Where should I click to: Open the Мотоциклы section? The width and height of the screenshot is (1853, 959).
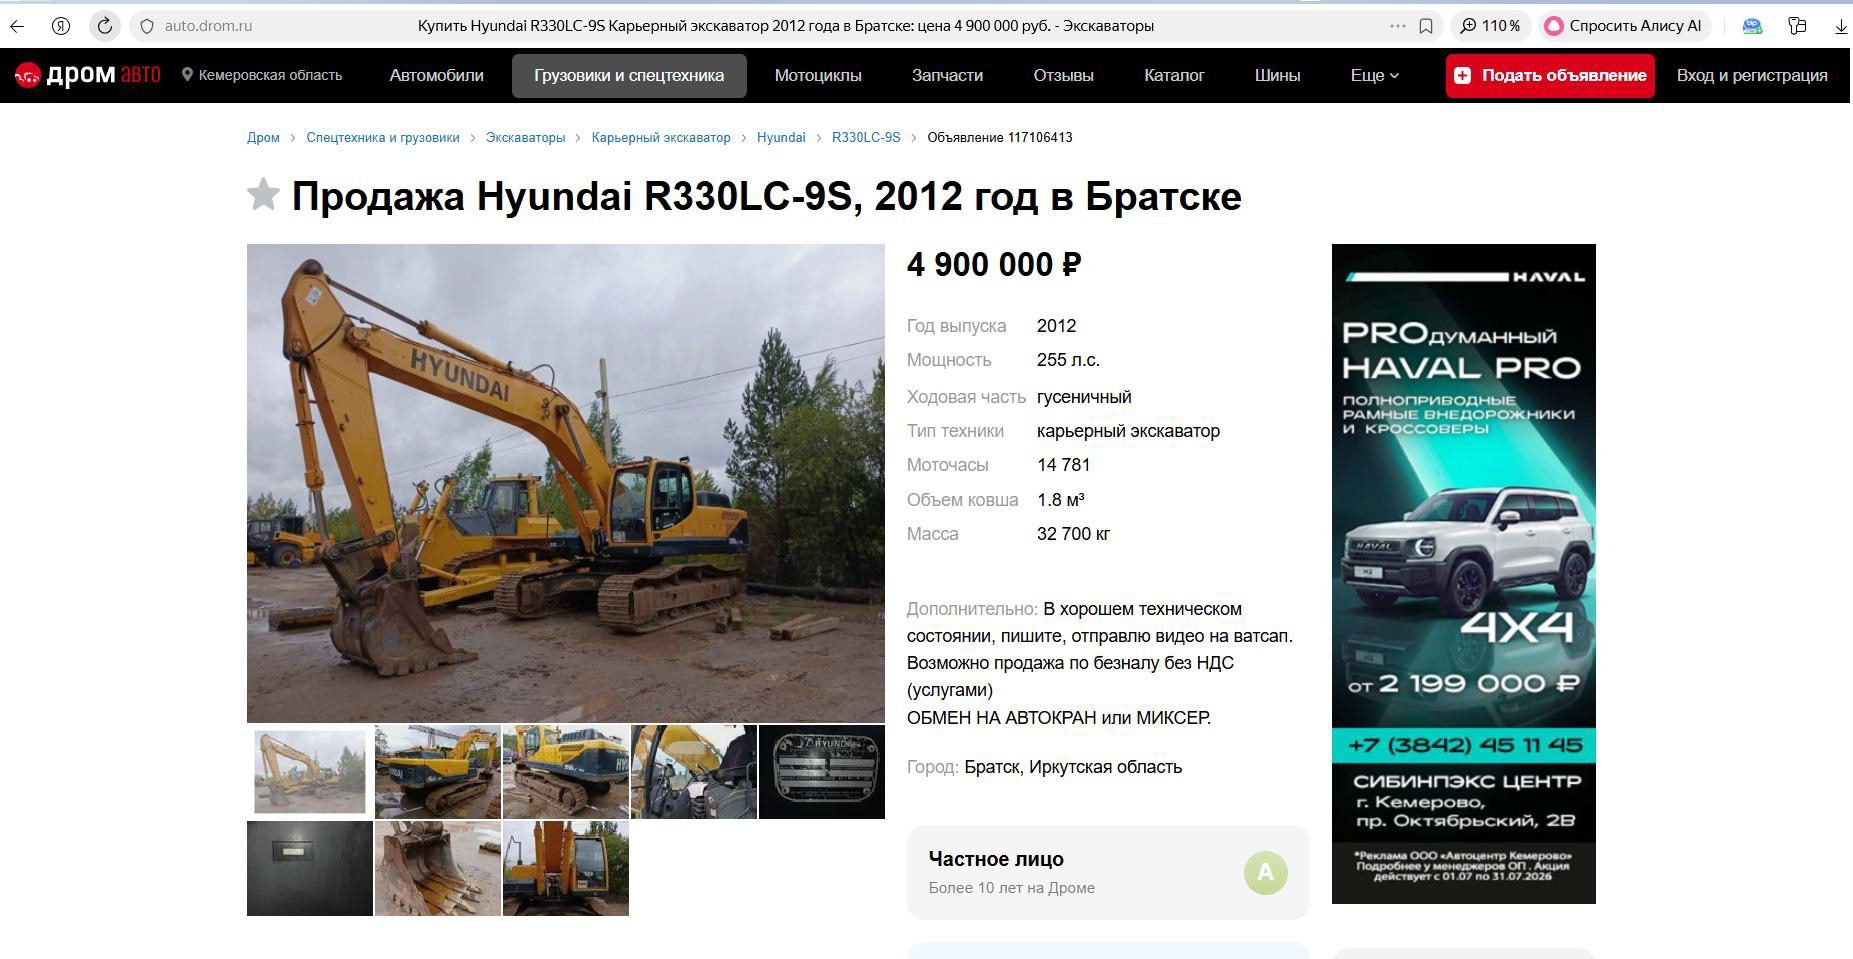(818, 75)
